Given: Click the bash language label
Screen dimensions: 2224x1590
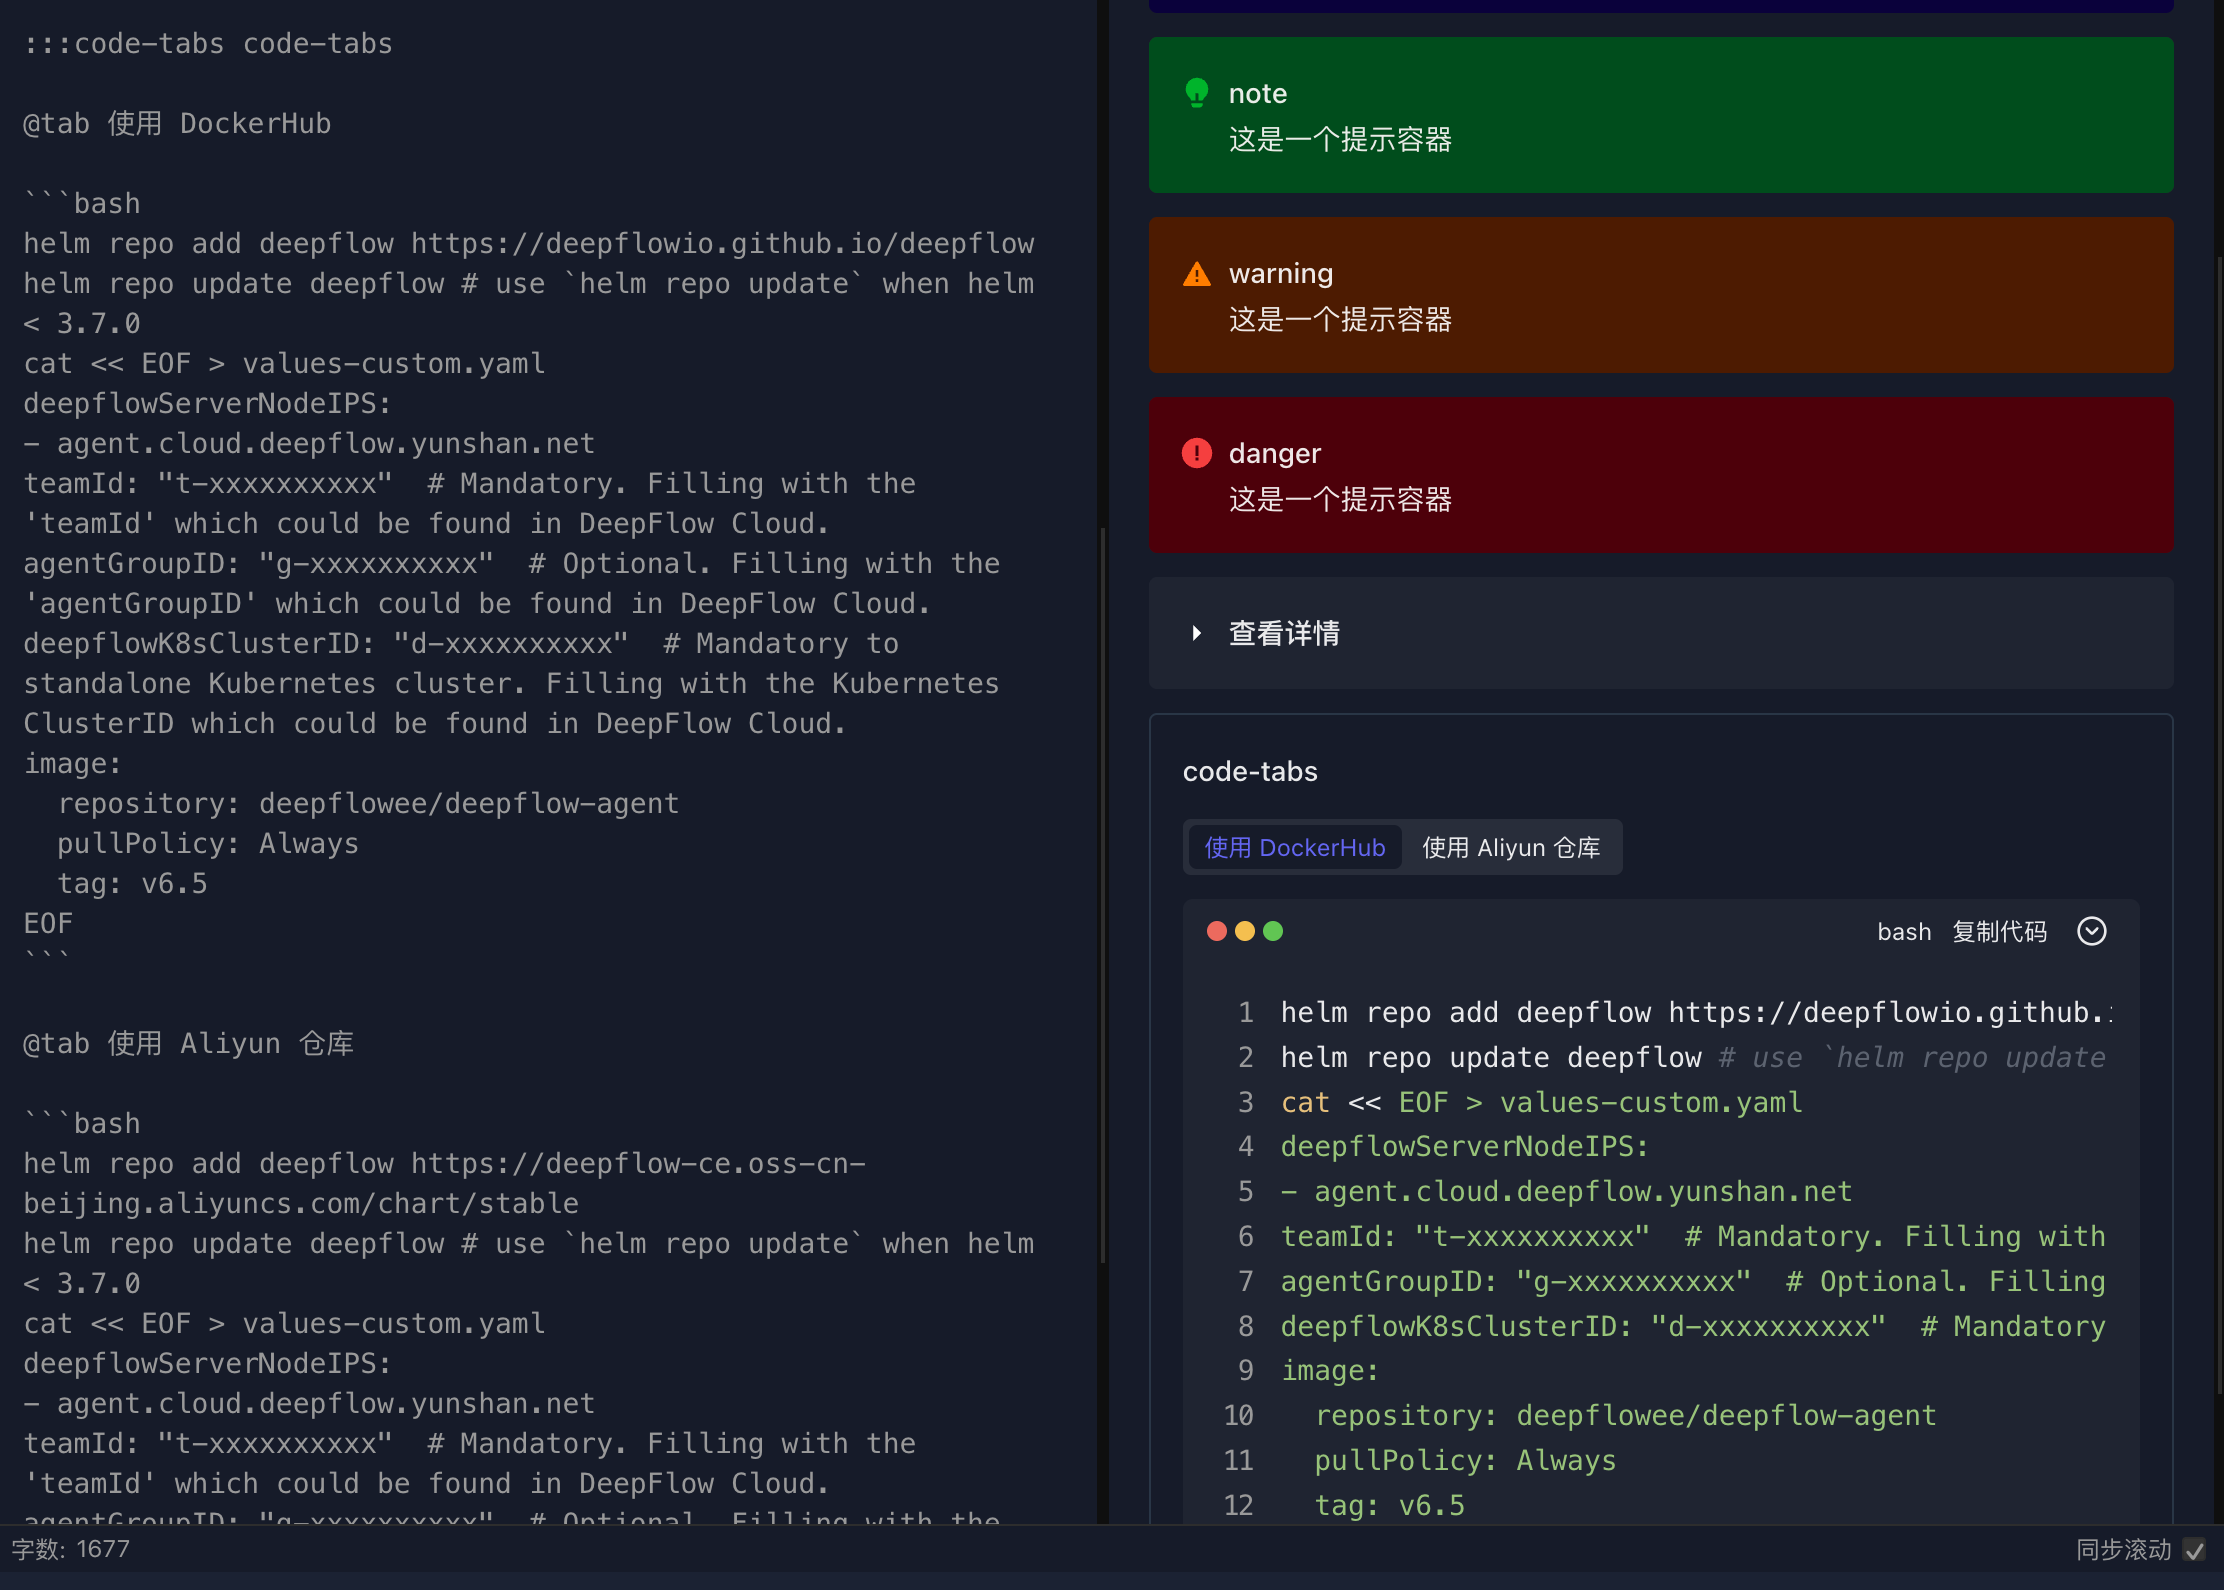Looking at the screenshot, I should (x=1904, y=931).
